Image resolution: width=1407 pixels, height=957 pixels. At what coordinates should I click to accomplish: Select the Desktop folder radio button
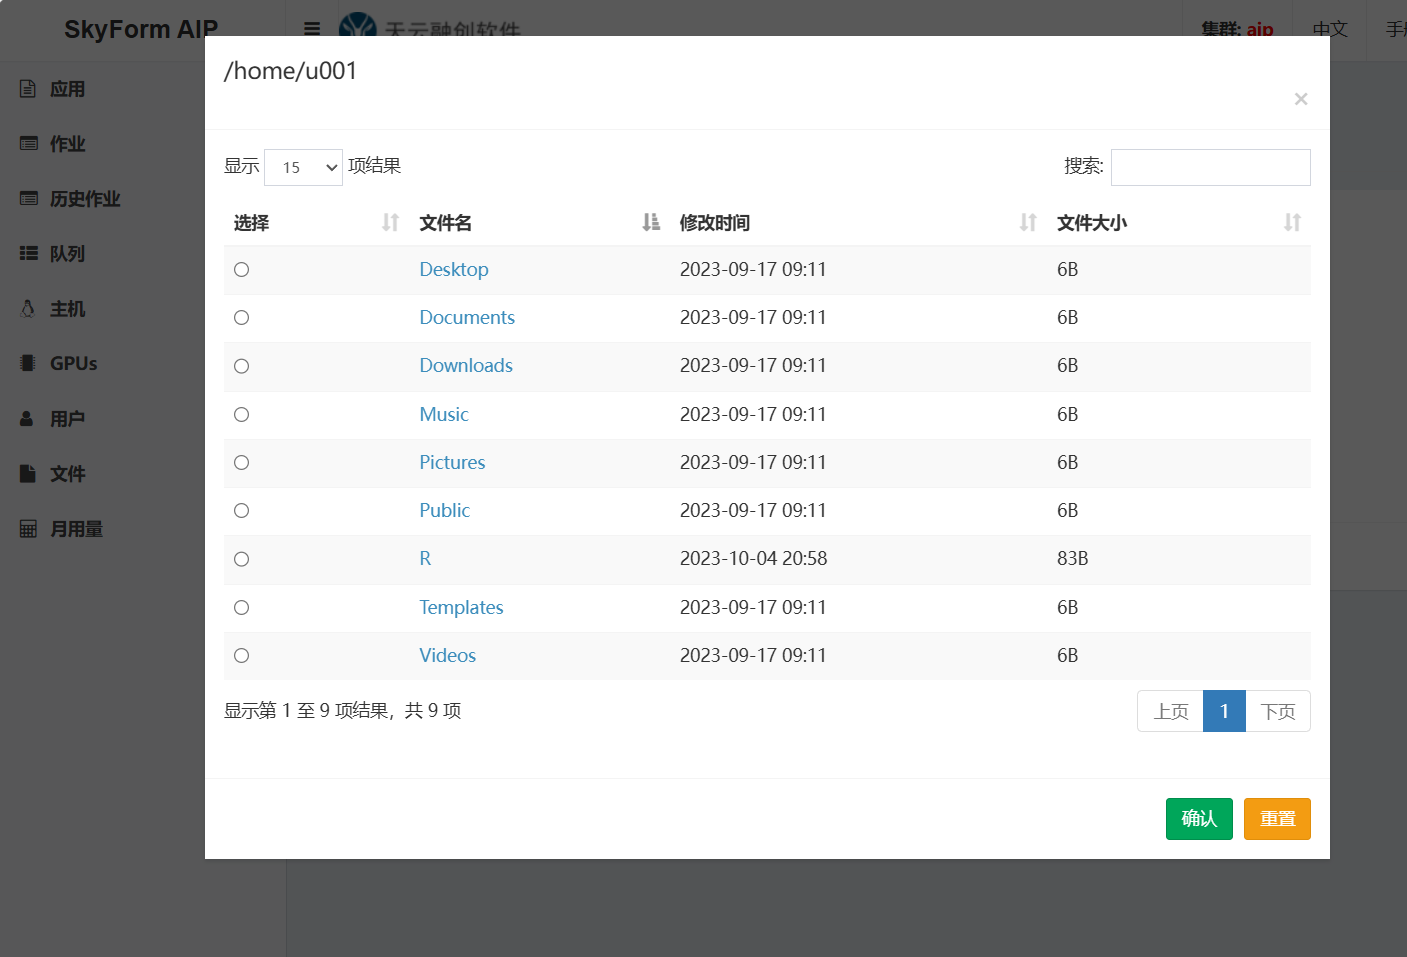(x=241, y=270)
